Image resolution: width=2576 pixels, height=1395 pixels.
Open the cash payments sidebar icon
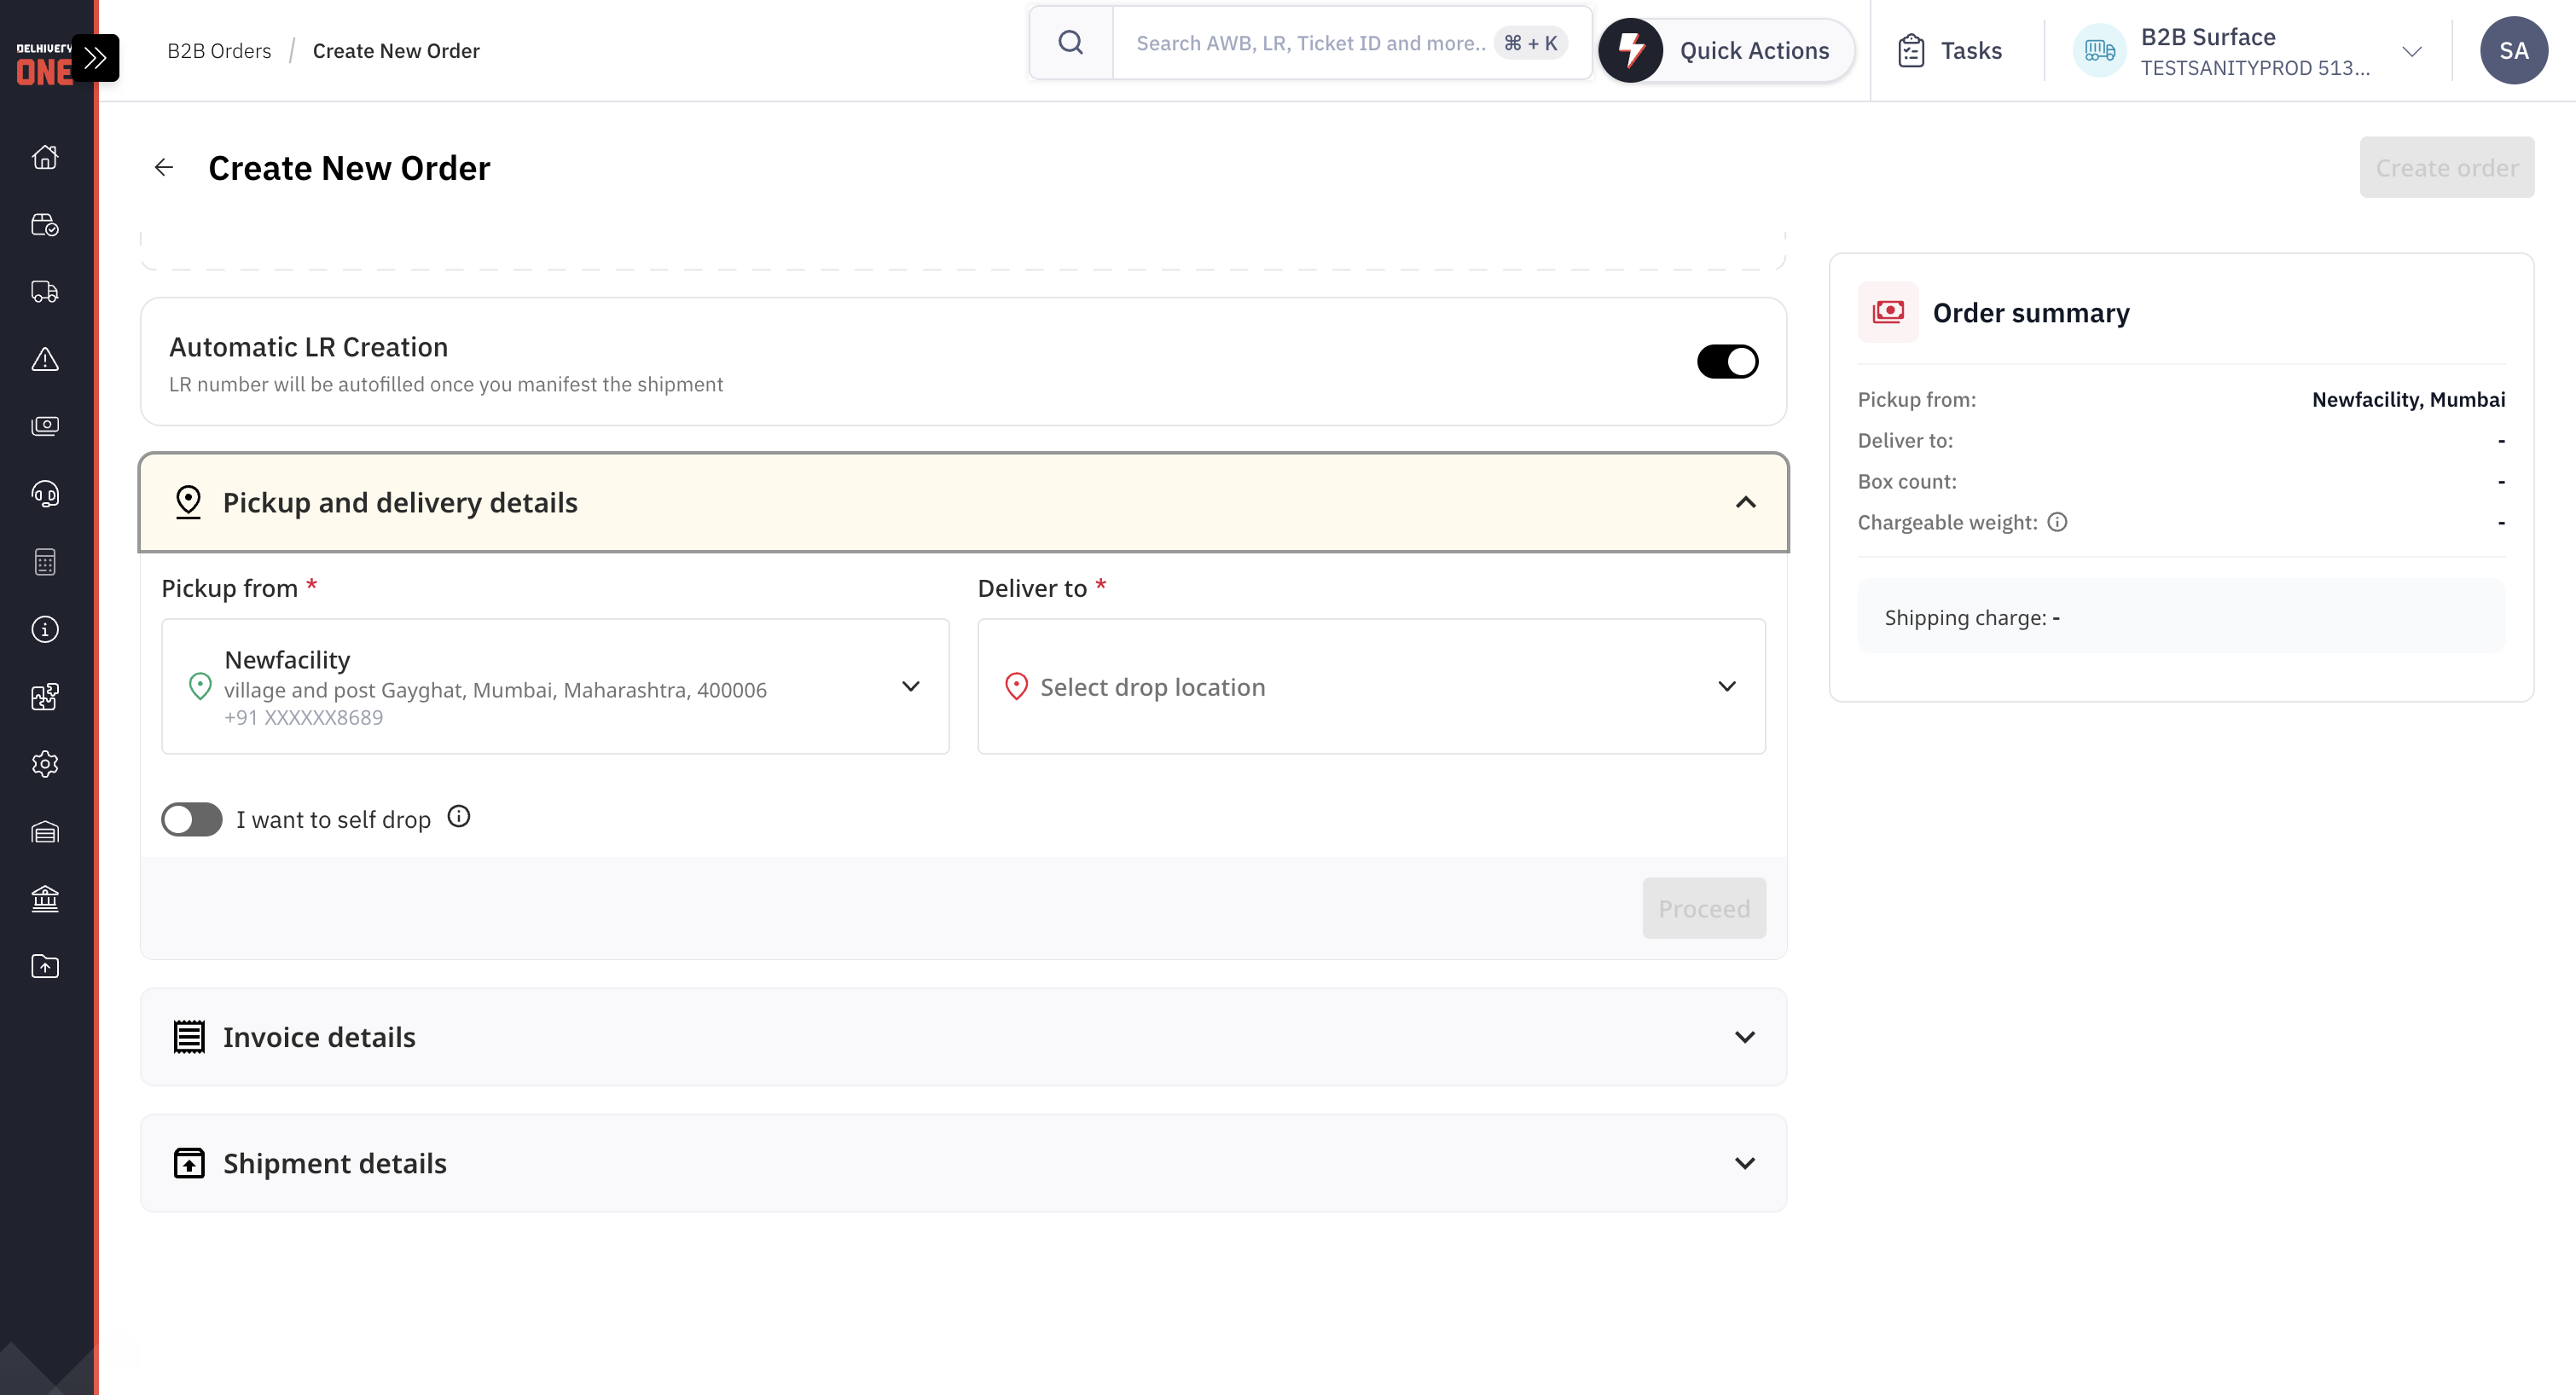pyautogui.click(x=45, y=426)
